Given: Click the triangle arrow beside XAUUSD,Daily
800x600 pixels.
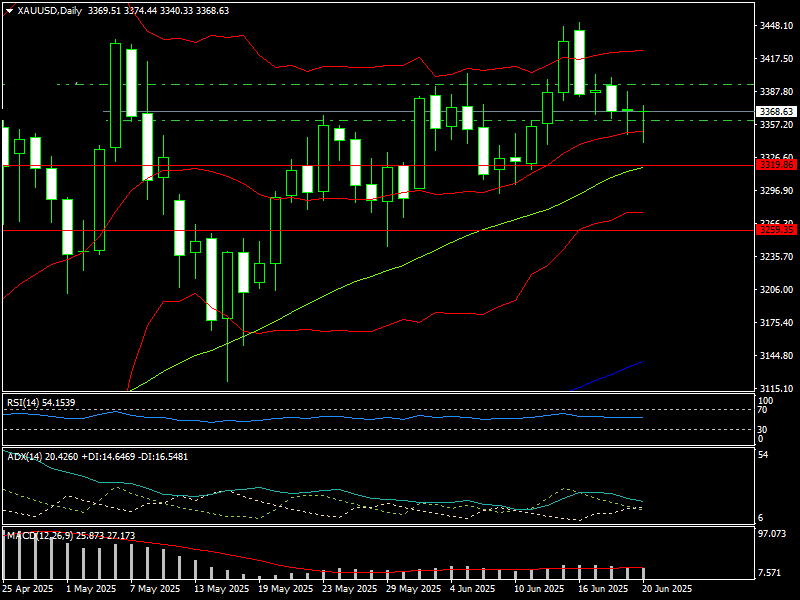Looking at the screenshot, I should [9, 11].
